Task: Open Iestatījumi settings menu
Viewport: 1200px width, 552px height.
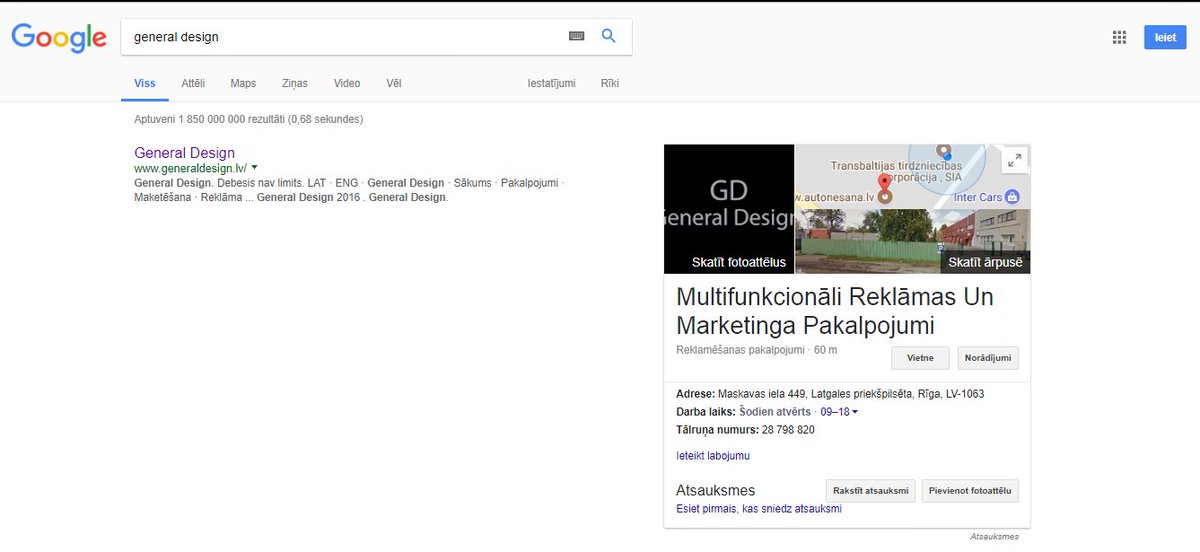Action: click(552, 83)
